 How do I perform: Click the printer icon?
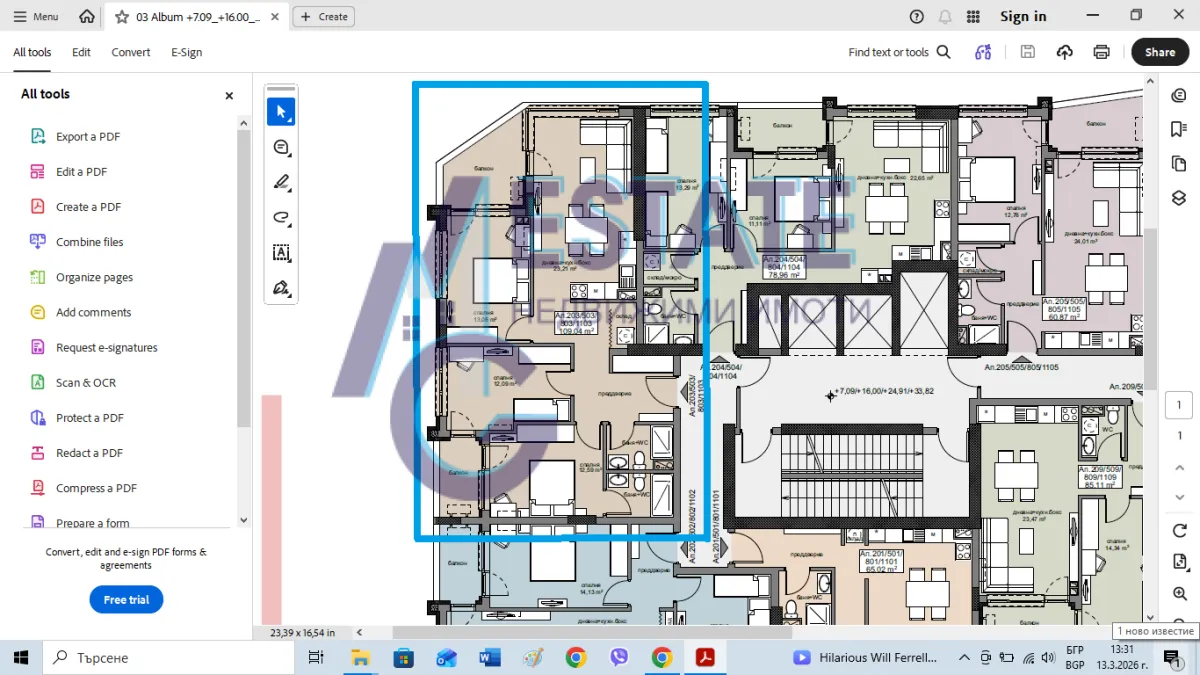coord(1101,52)
